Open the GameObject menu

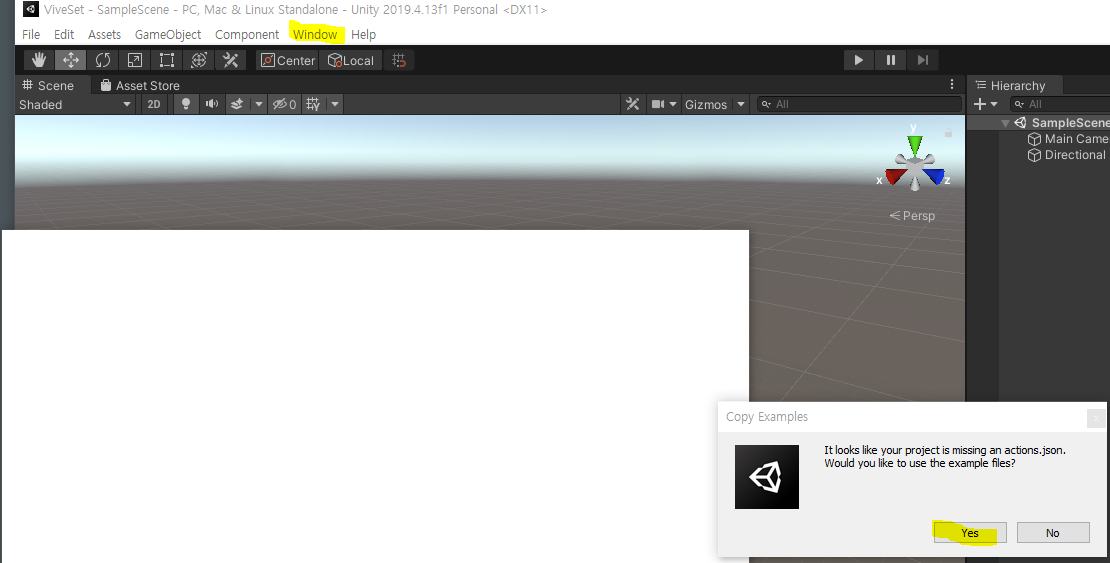168,34
